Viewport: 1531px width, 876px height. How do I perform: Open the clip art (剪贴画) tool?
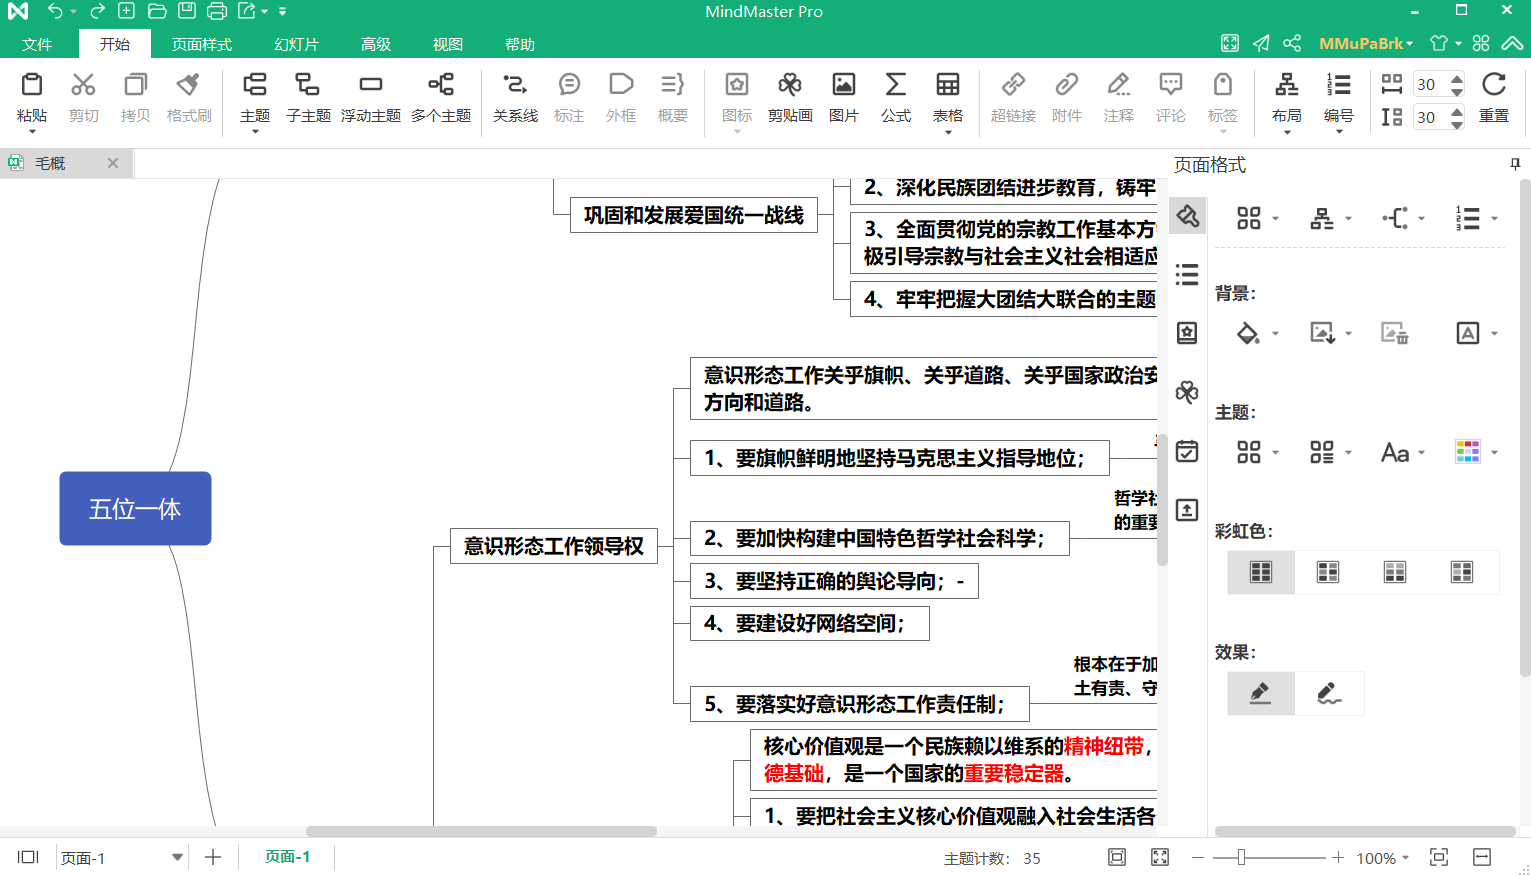click(790, 85)
